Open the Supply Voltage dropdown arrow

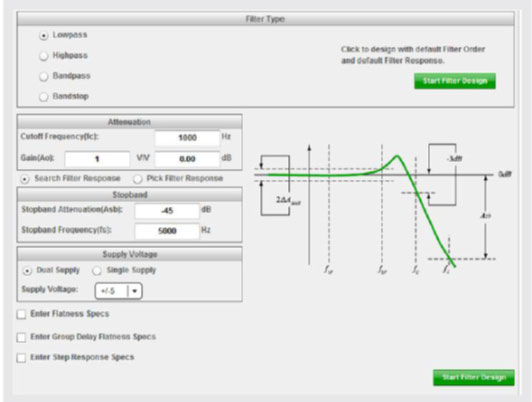point(135,291)
